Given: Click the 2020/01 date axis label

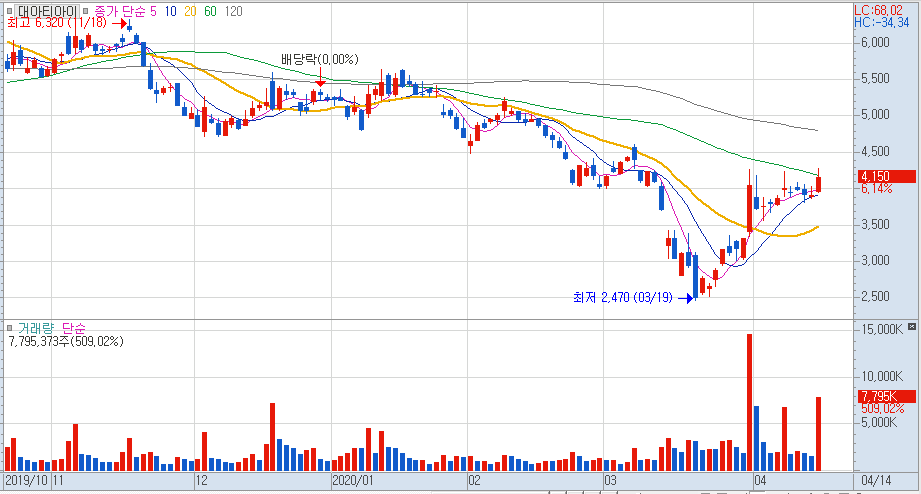Looking at the screenshot, I should [352, 480].
